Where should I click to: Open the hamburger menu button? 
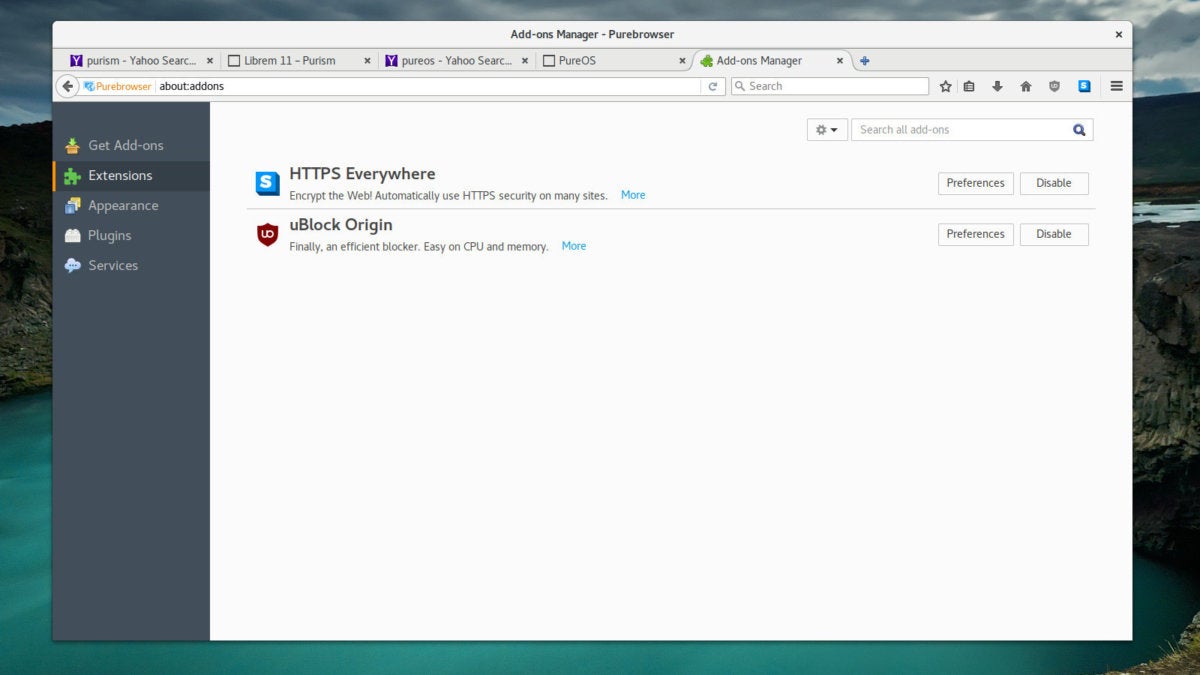tap(1116, 86)
